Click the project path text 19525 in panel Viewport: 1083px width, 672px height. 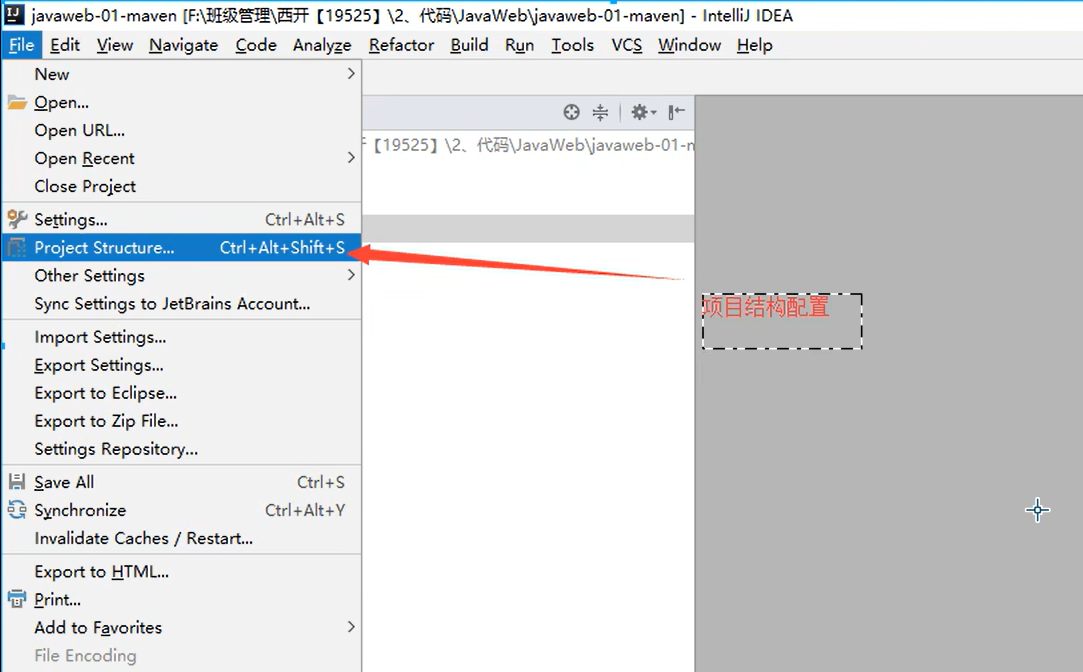(405, 145)
